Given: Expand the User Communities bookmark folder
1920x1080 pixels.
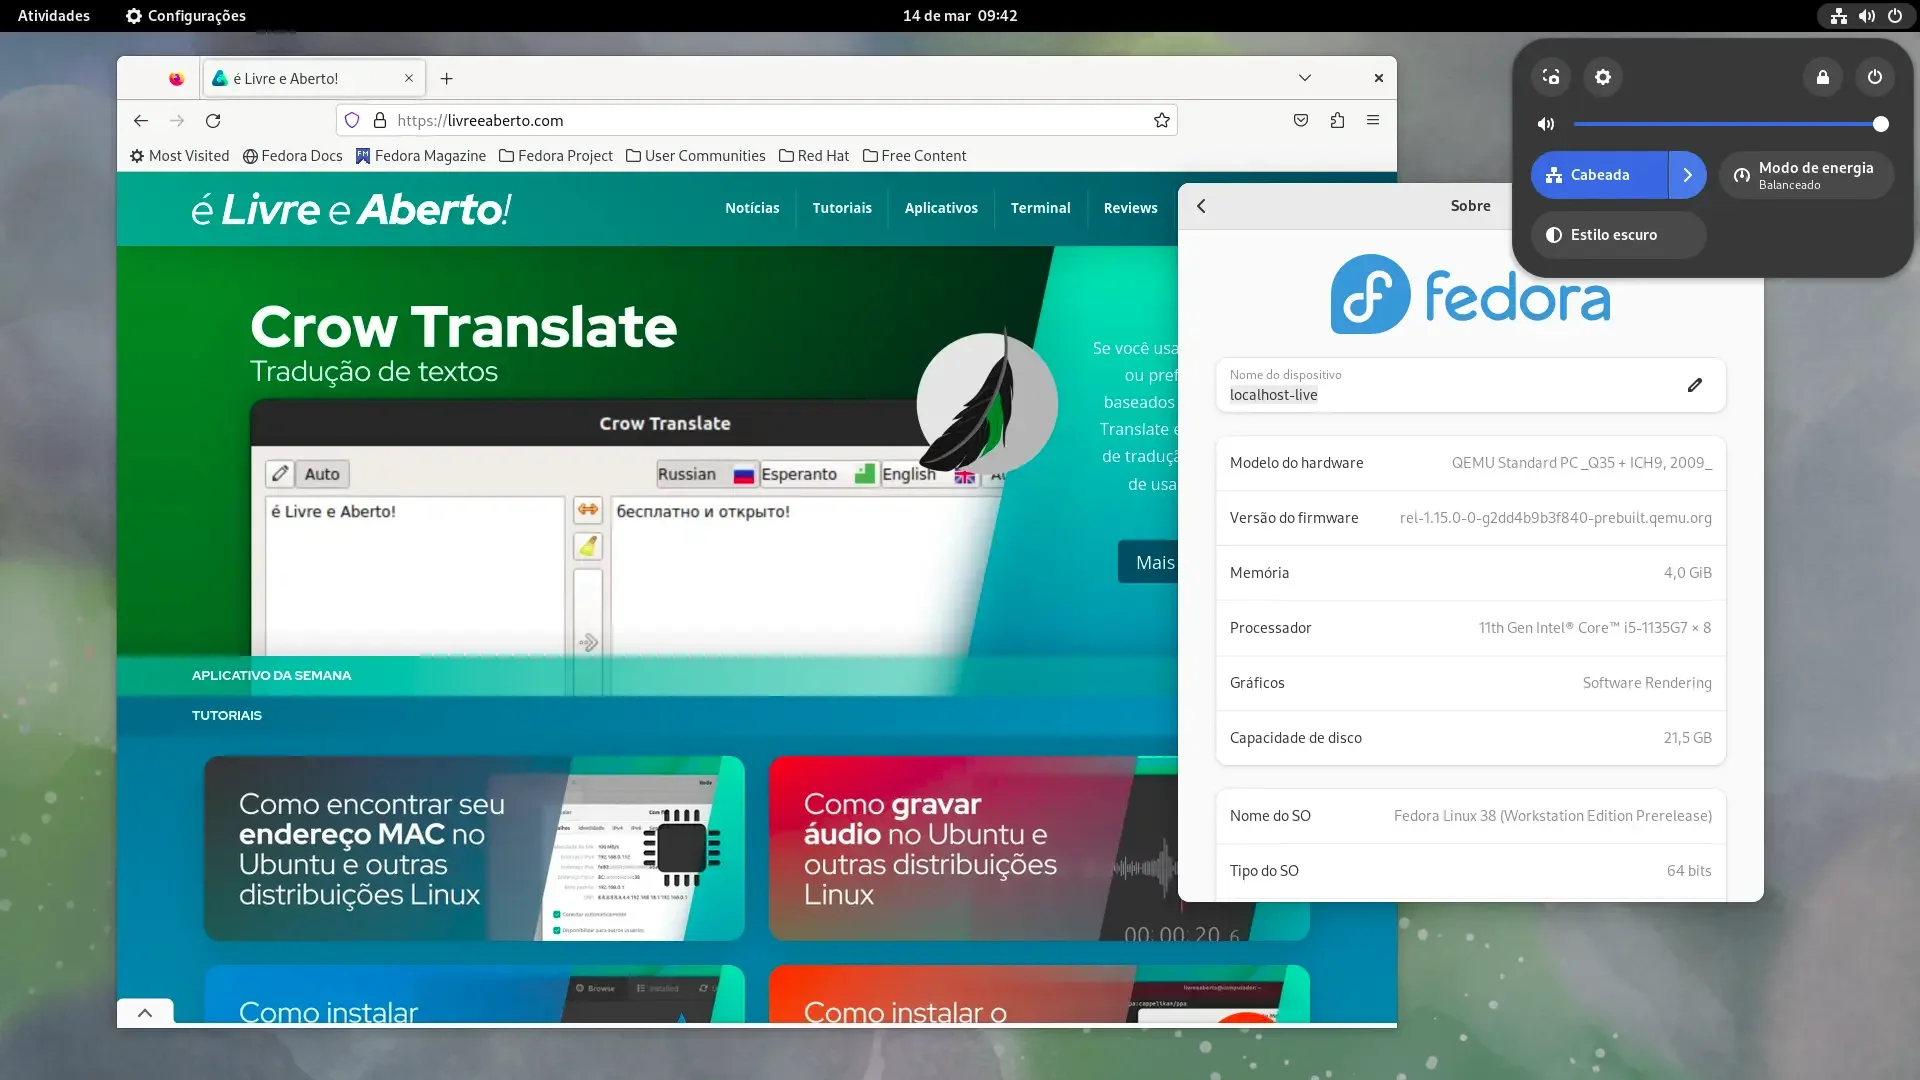Looking at the screenshot, I should click(696, 156).
